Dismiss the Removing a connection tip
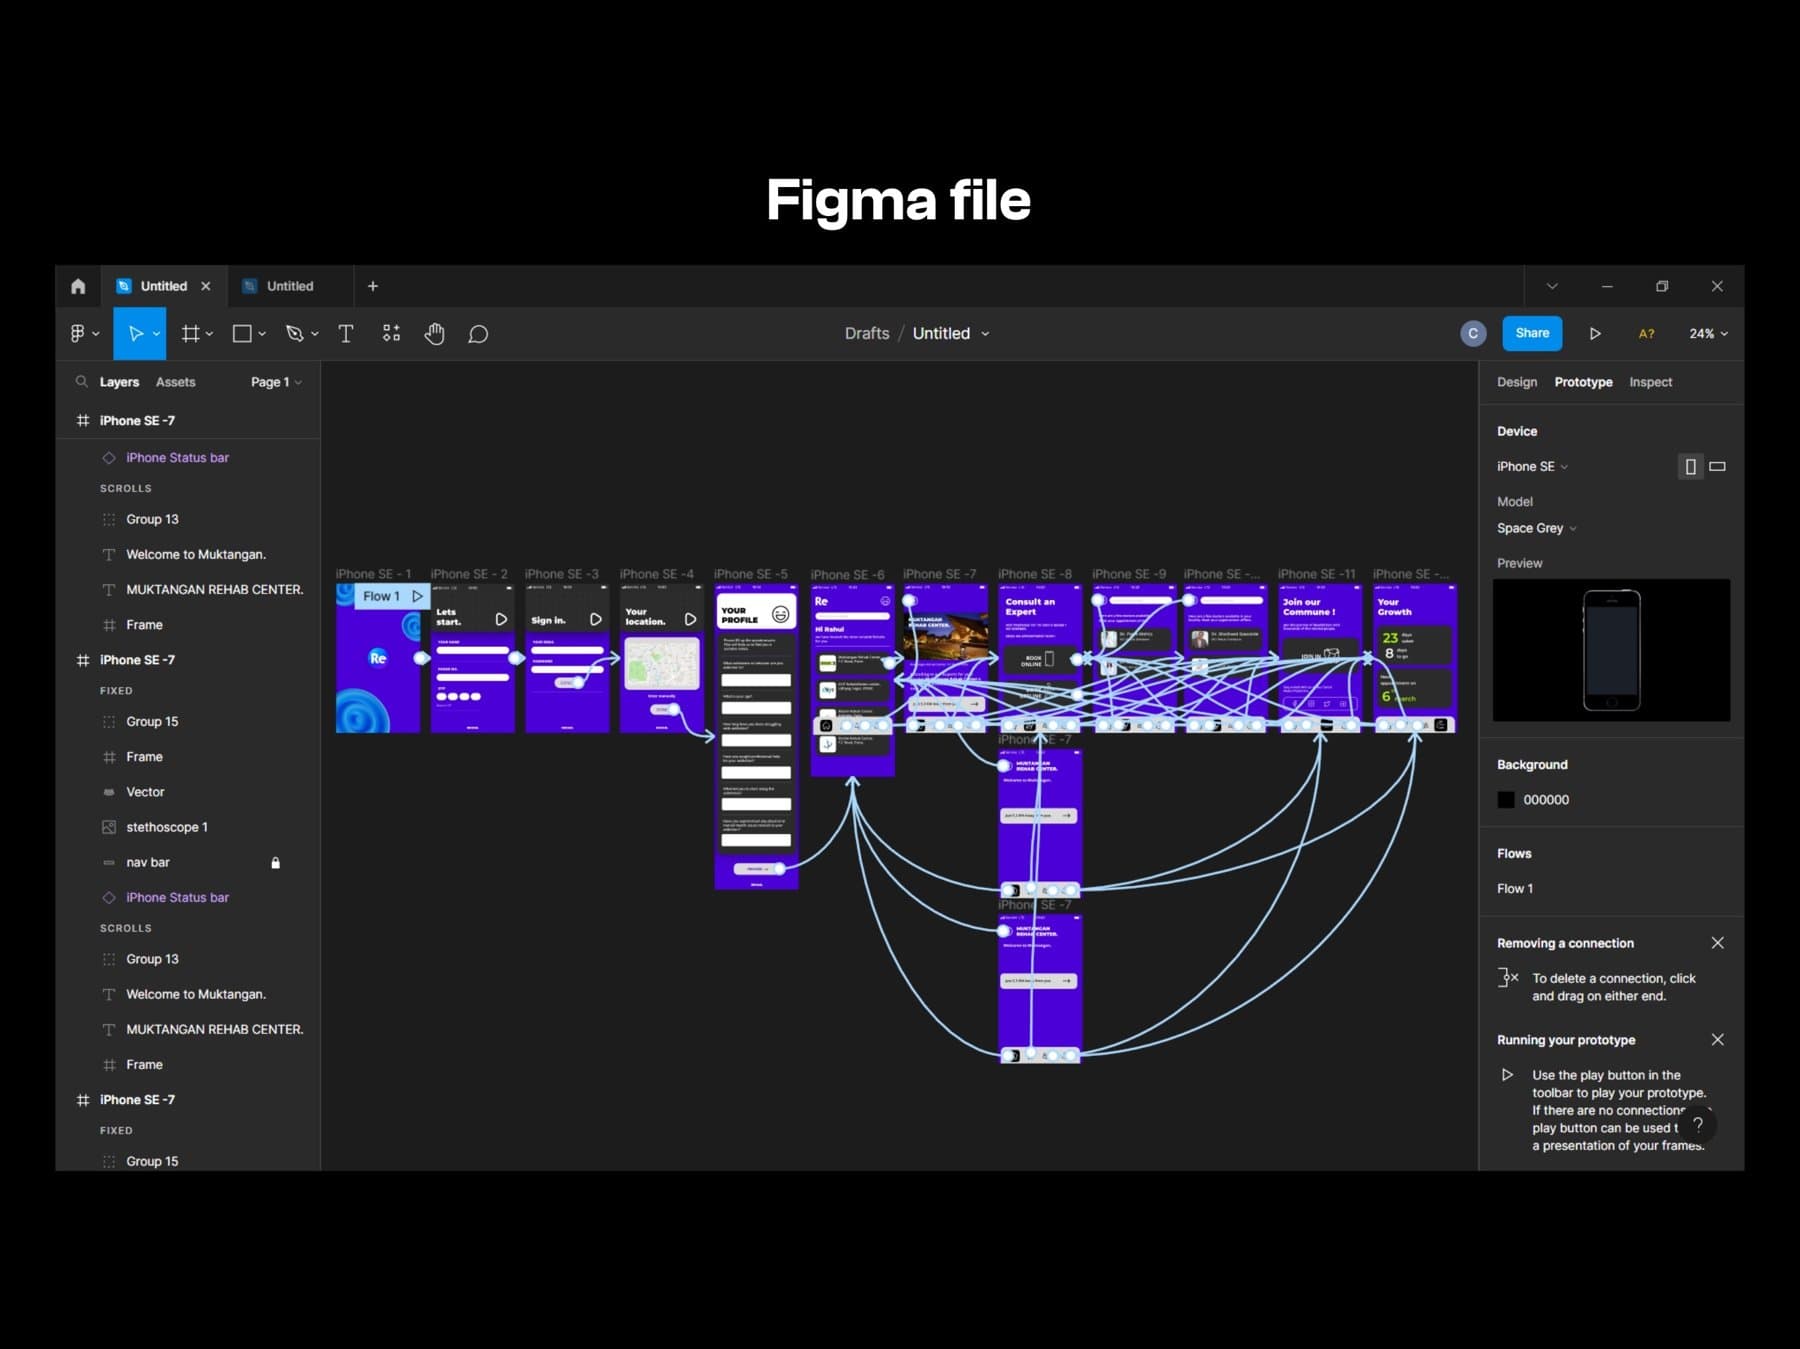The height and width of the screenshot is (1349, 1800). coord(1717,943)
